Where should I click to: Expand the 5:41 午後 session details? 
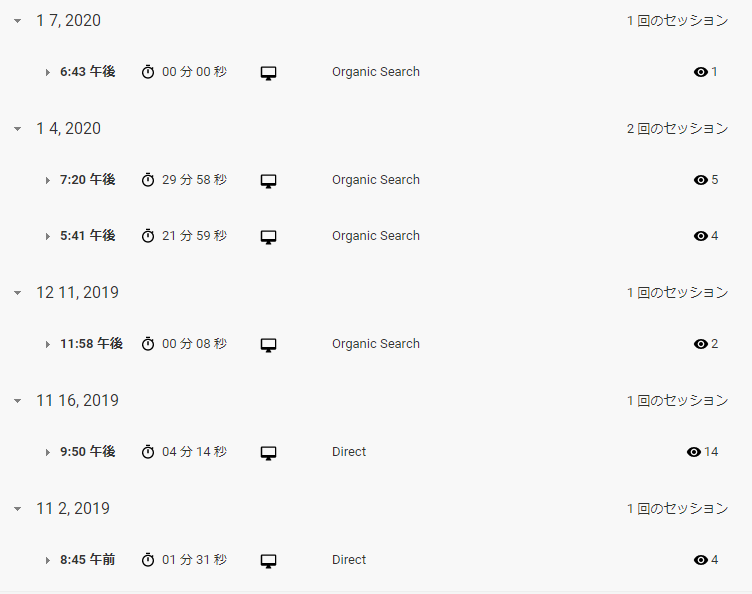(47, 236)
